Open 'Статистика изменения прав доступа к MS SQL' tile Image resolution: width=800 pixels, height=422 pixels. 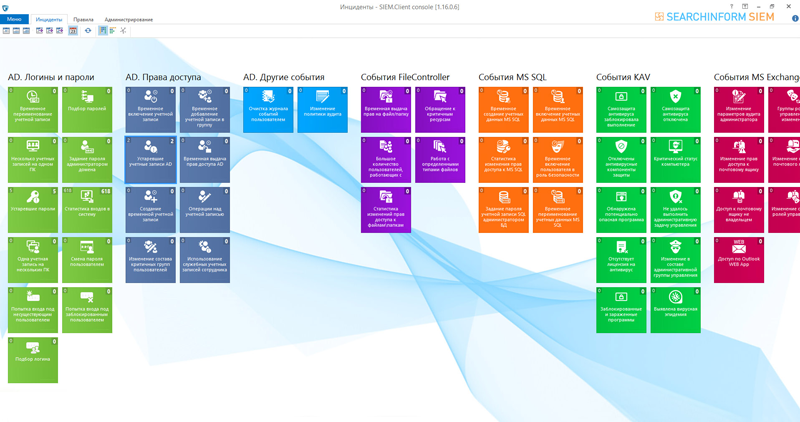pyautogui.click(x=504, y=160)
